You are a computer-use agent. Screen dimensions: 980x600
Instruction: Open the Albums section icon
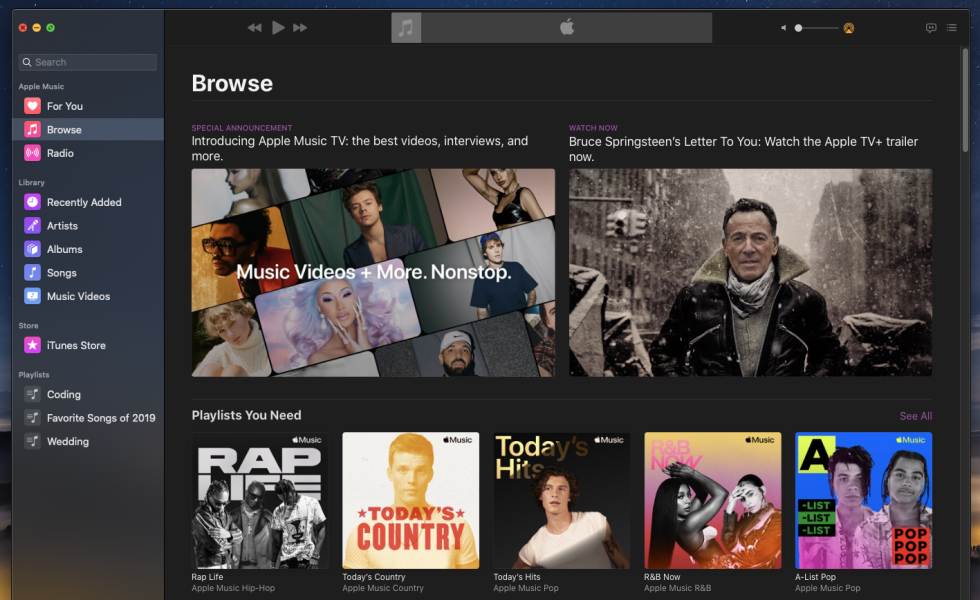click(x=30, y=249)
